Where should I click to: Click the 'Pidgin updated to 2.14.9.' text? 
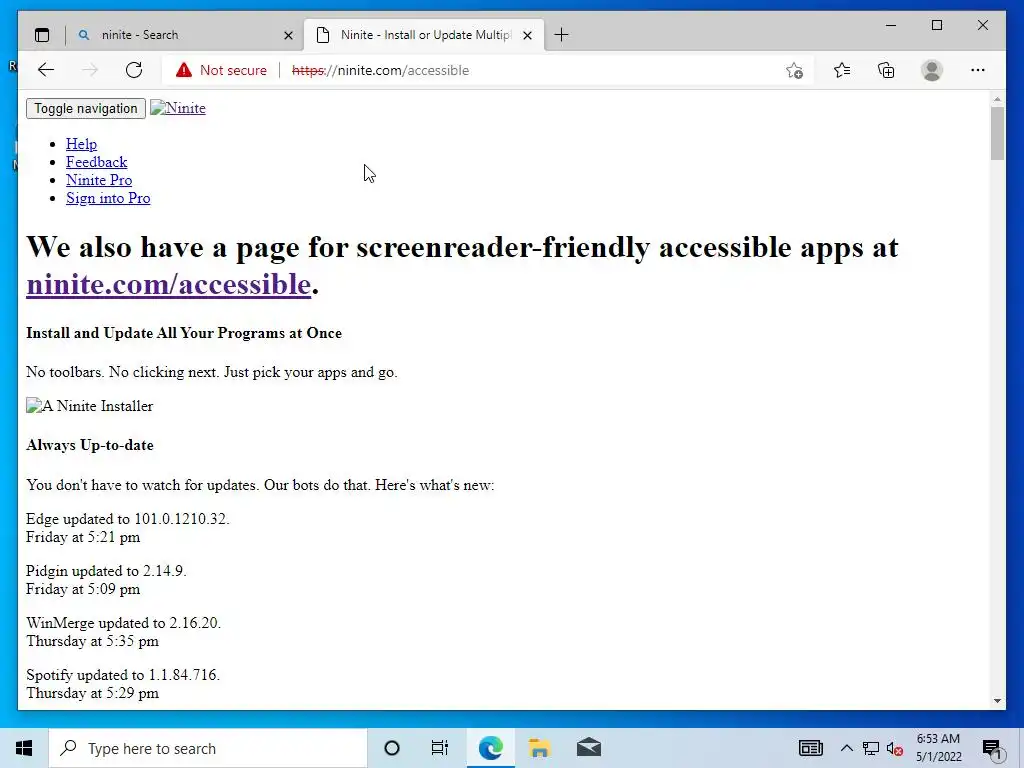pyautogui.click(x=106, y=571)
